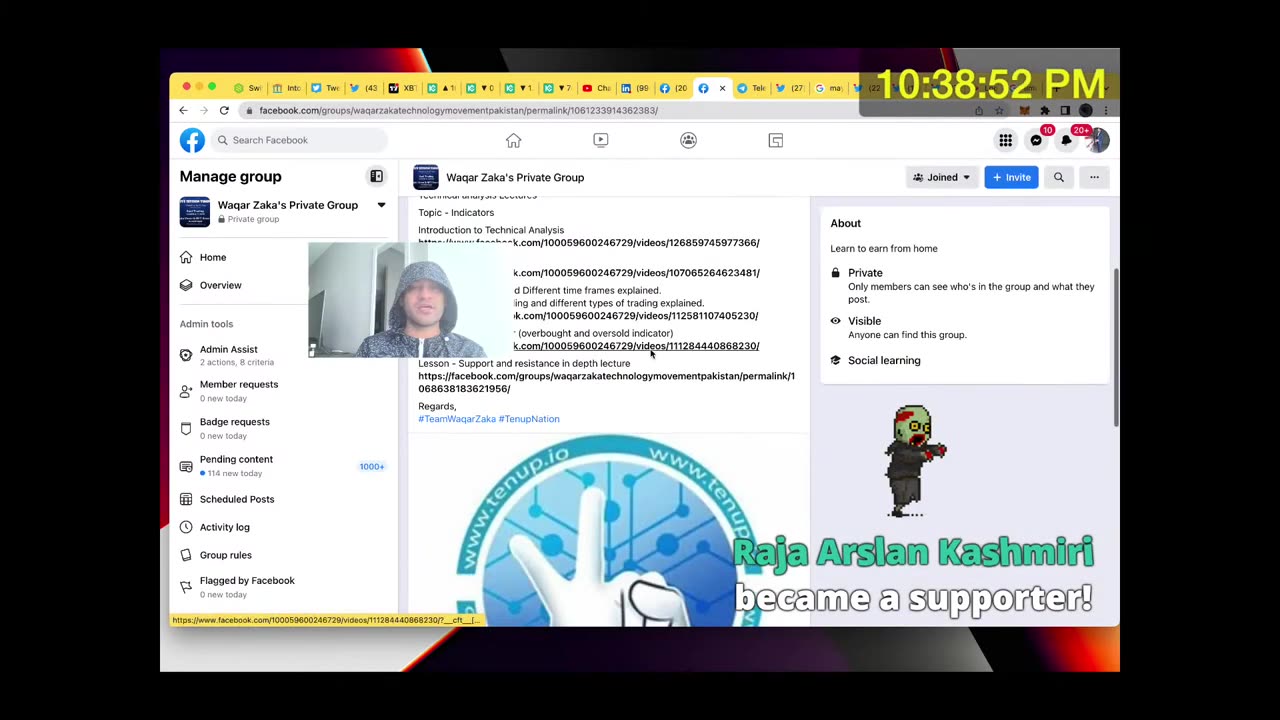The image size is (1280, 720).
Task: Switch to the Swi browser tab
Action: (x=247, y=88)
